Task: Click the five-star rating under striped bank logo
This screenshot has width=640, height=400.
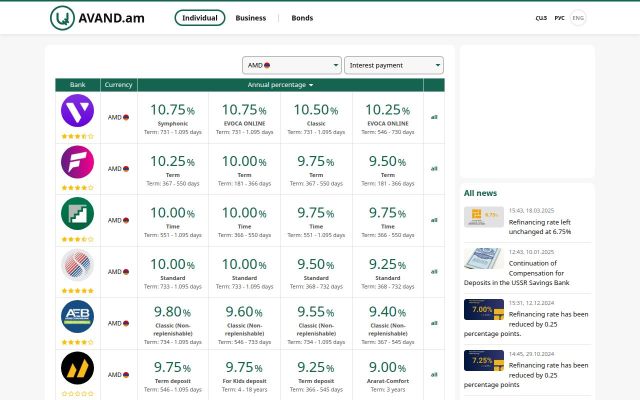Action: pyautogui.click(x=78, y=291)
